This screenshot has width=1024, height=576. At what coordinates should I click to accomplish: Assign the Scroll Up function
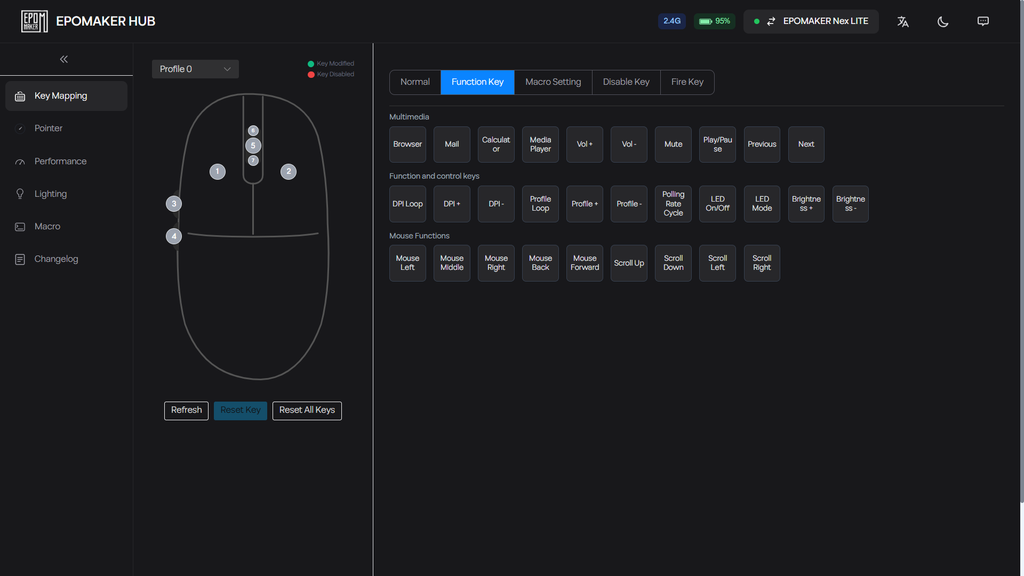click(629, 263)
